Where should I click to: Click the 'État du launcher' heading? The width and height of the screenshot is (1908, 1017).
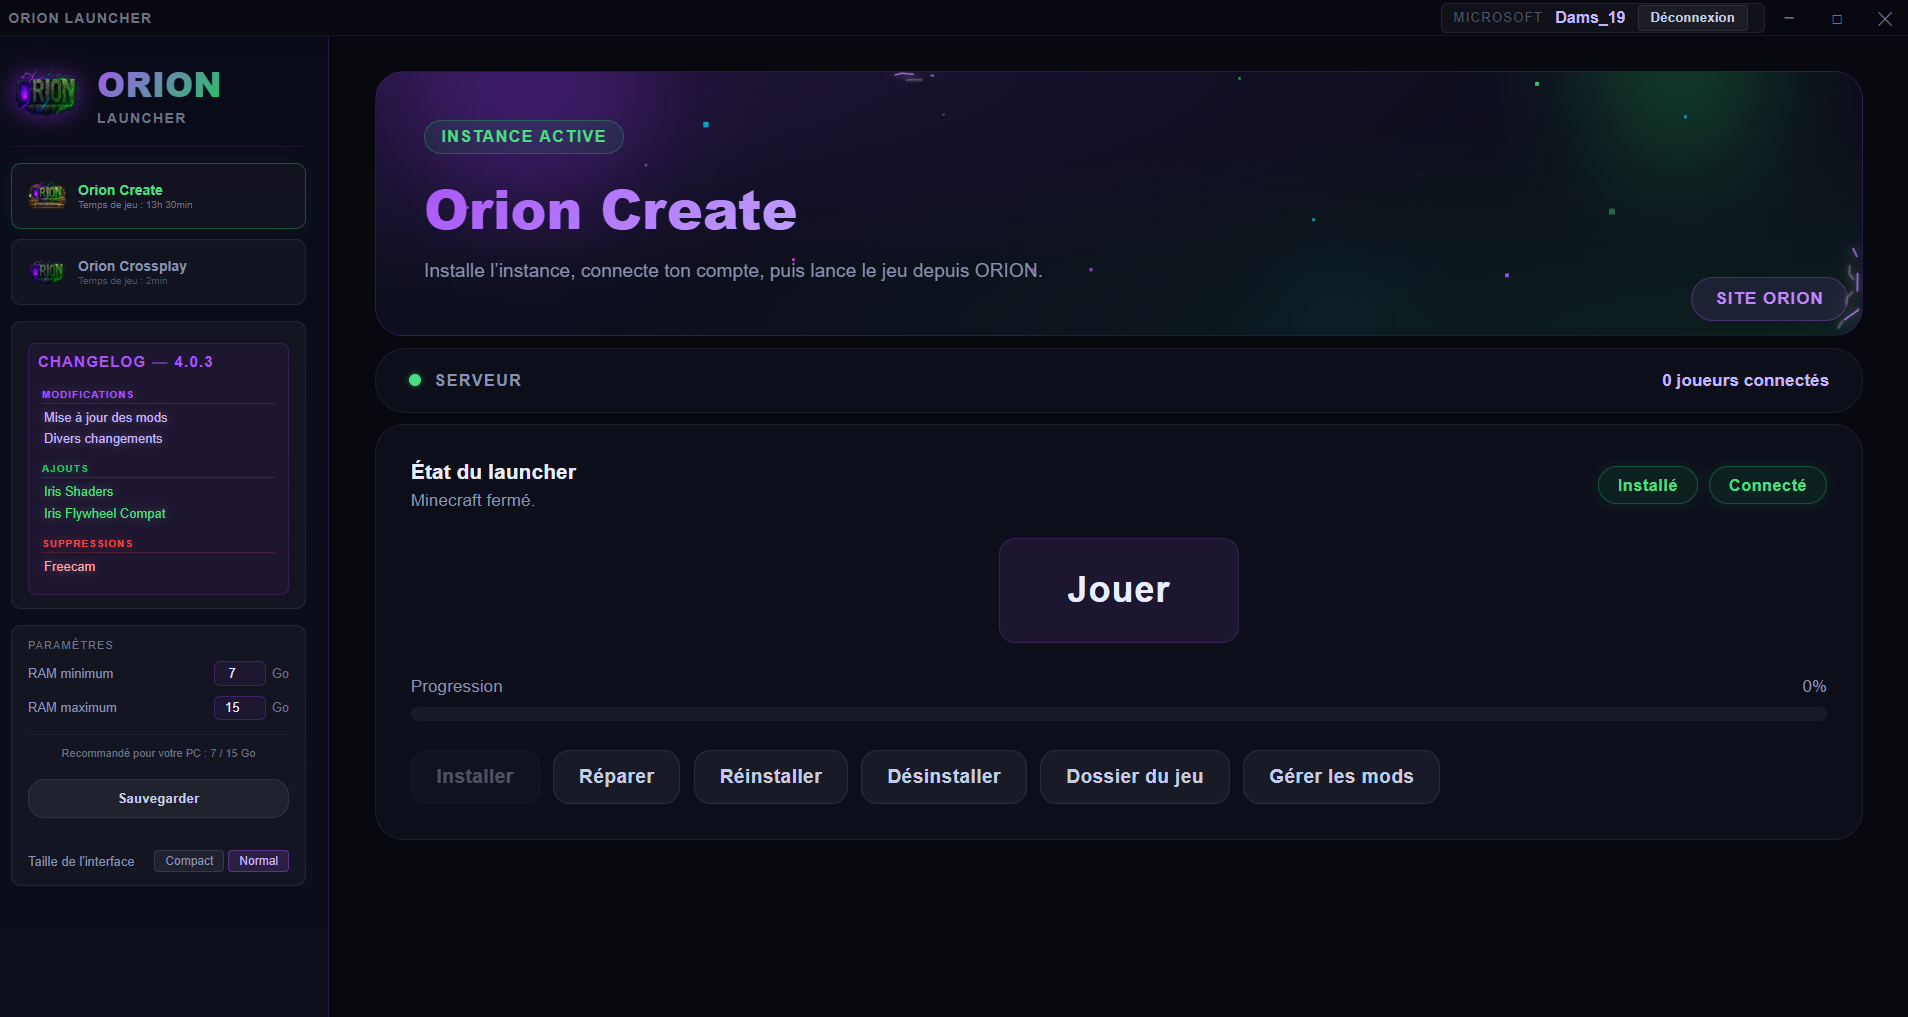point(493,472)
